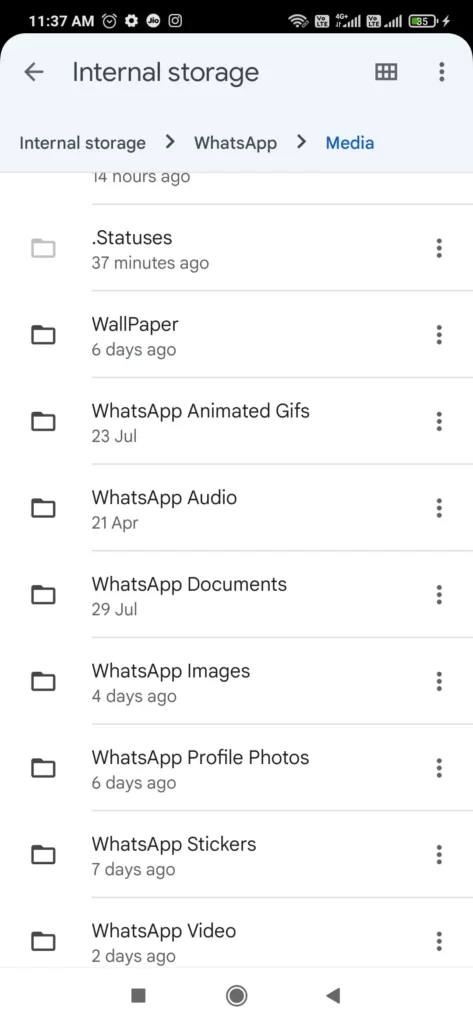Open the top-right overflow menu

(442, 72)
